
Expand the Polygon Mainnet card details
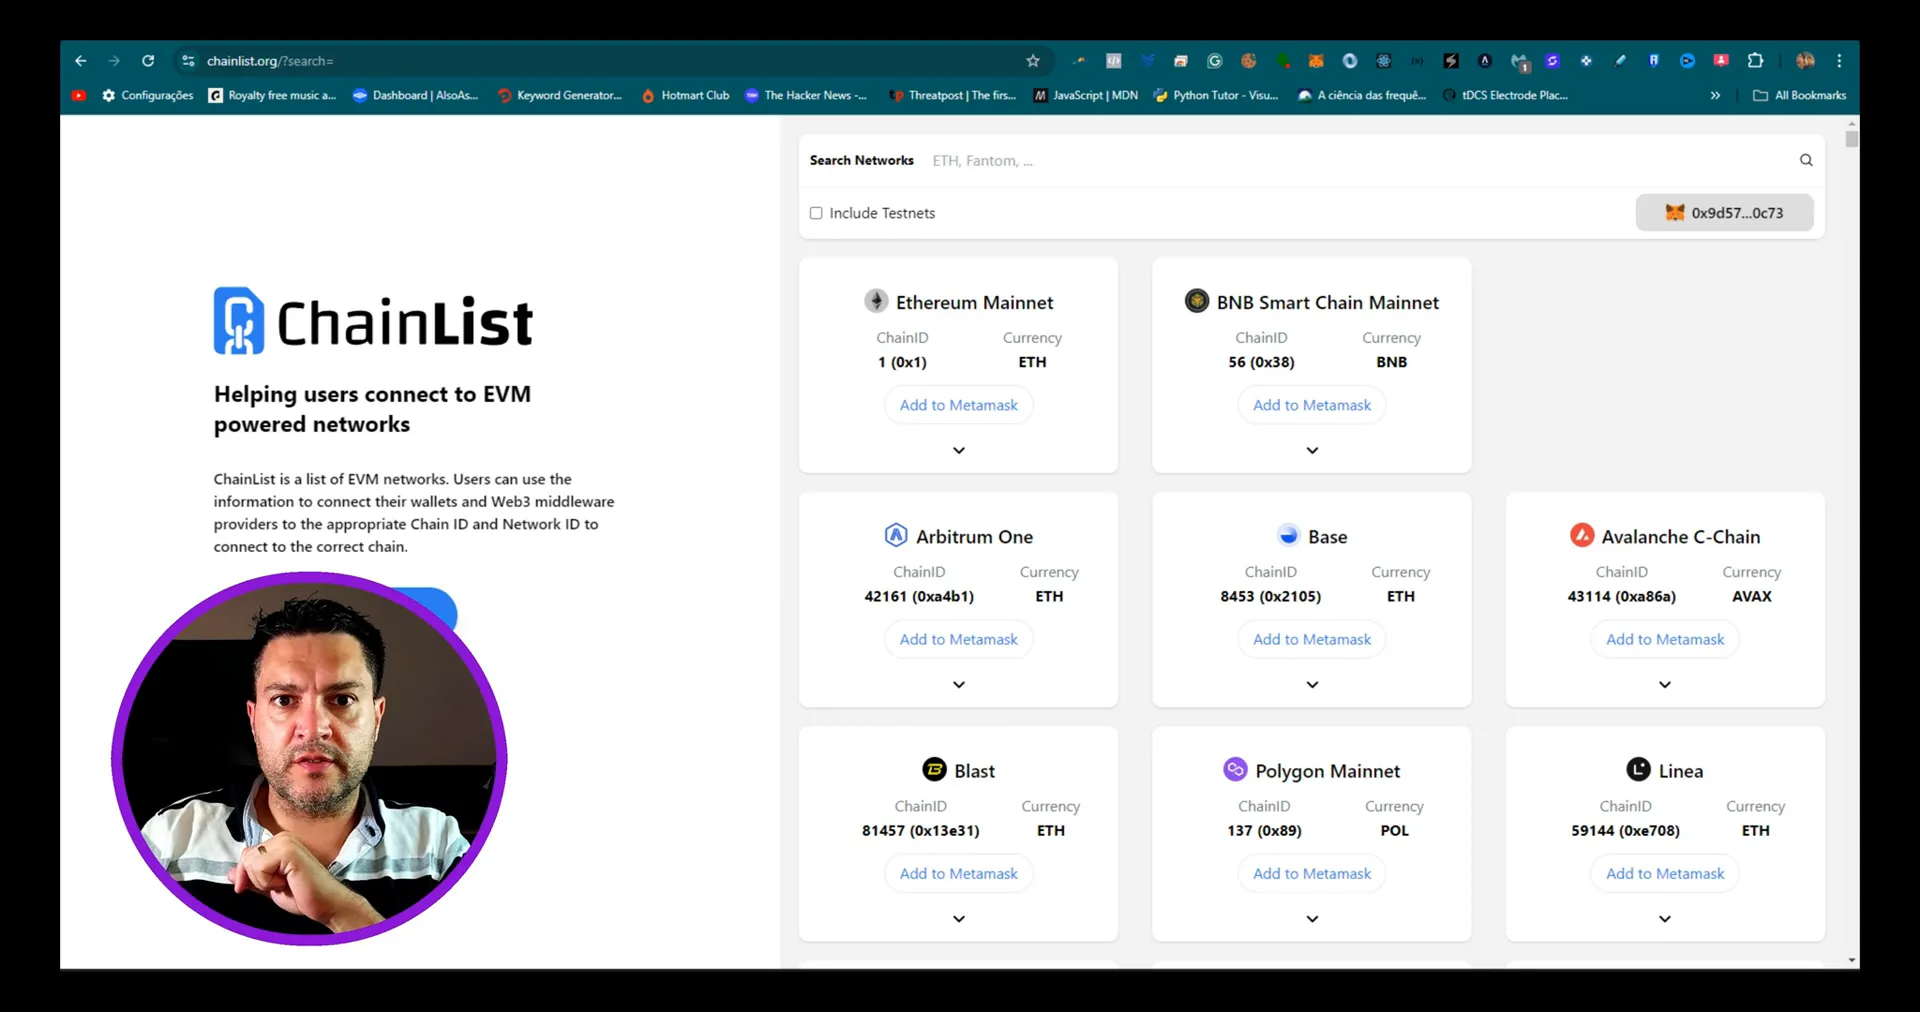[x=1312, y=919]
